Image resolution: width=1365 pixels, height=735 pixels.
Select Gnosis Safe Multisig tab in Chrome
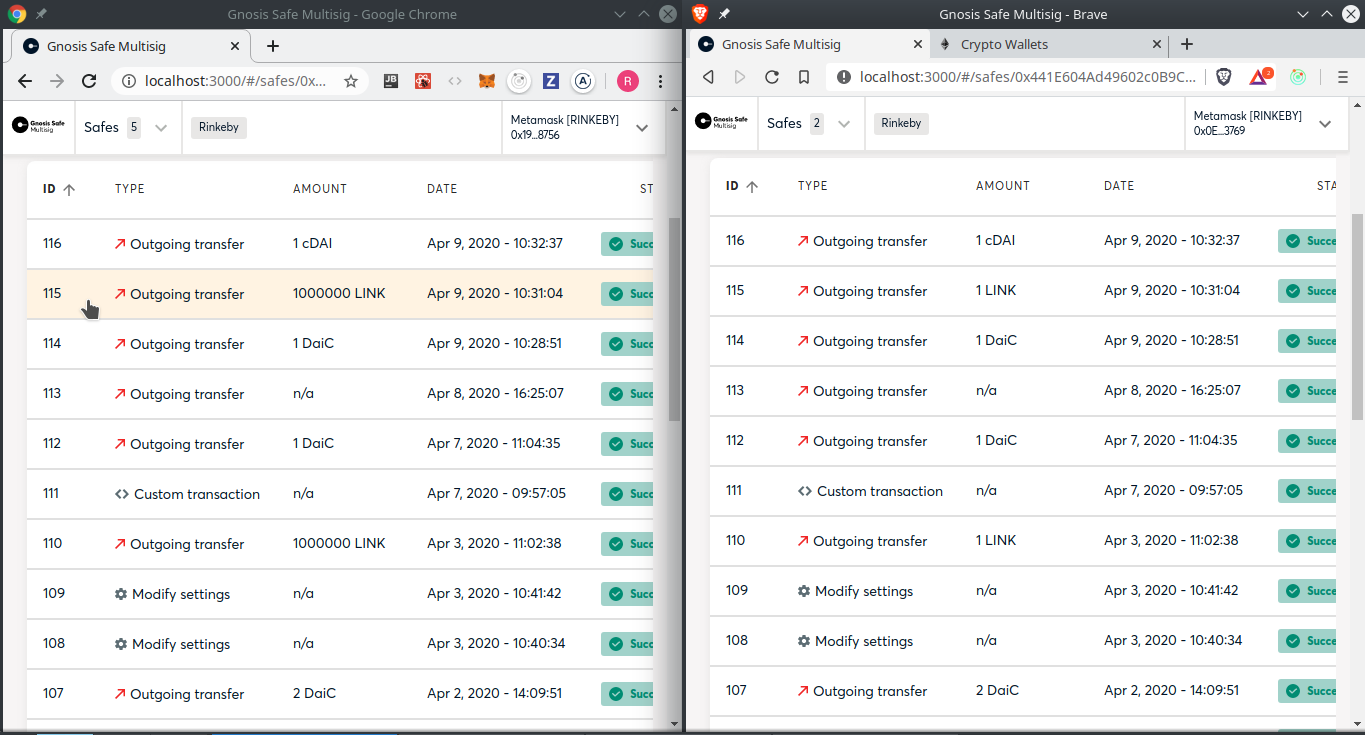click(x=106, y=46)
